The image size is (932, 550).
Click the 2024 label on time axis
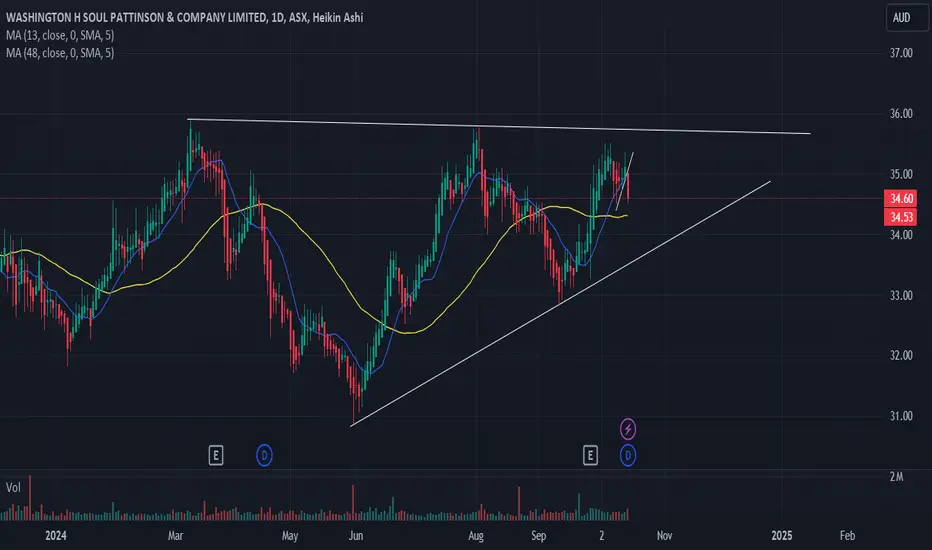pos(56,536)
